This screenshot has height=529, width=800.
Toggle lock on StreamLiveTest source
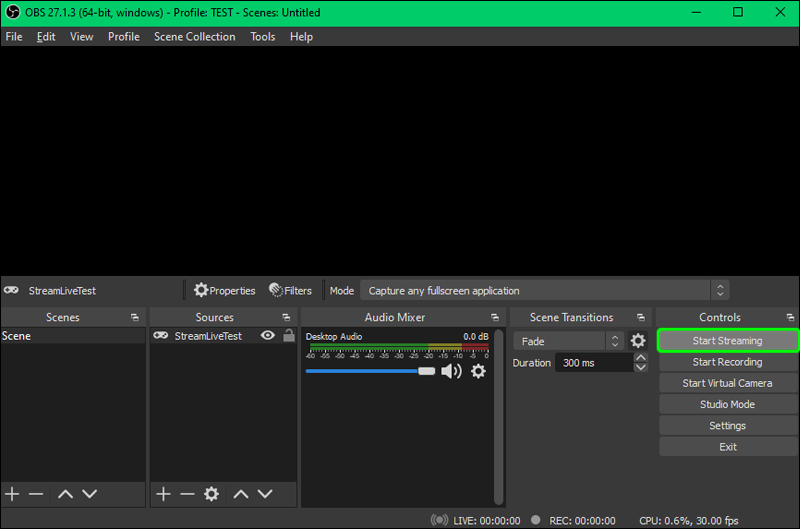coord(289,336)
